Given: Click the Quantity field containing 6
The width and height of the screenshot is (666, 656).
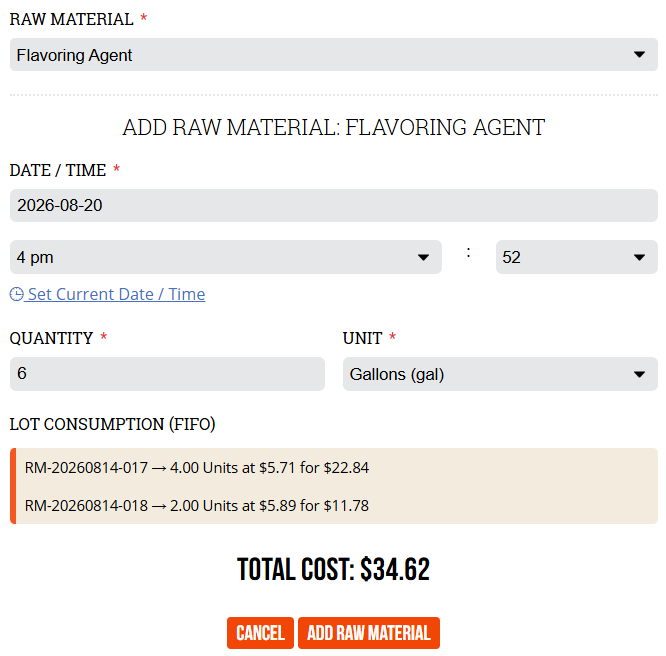Looking at the screenshot, I should (167, 374).
